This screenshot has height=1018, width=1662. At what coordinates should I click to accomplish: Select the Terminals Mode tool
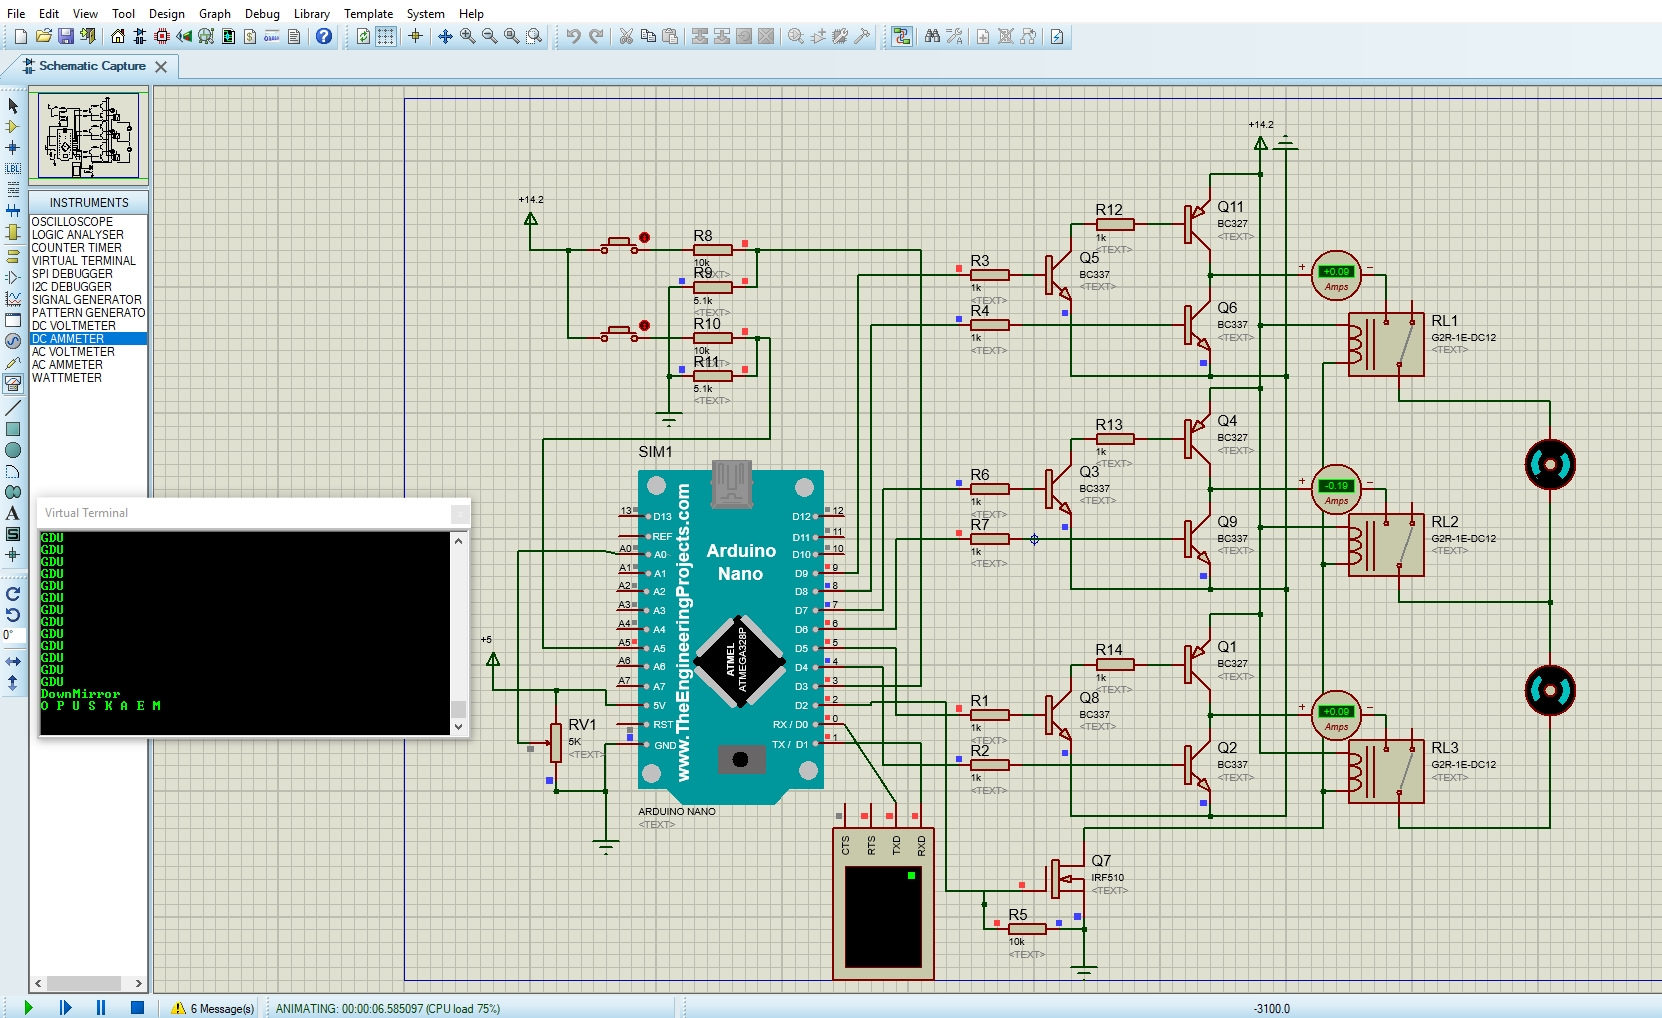click(13, 256)
